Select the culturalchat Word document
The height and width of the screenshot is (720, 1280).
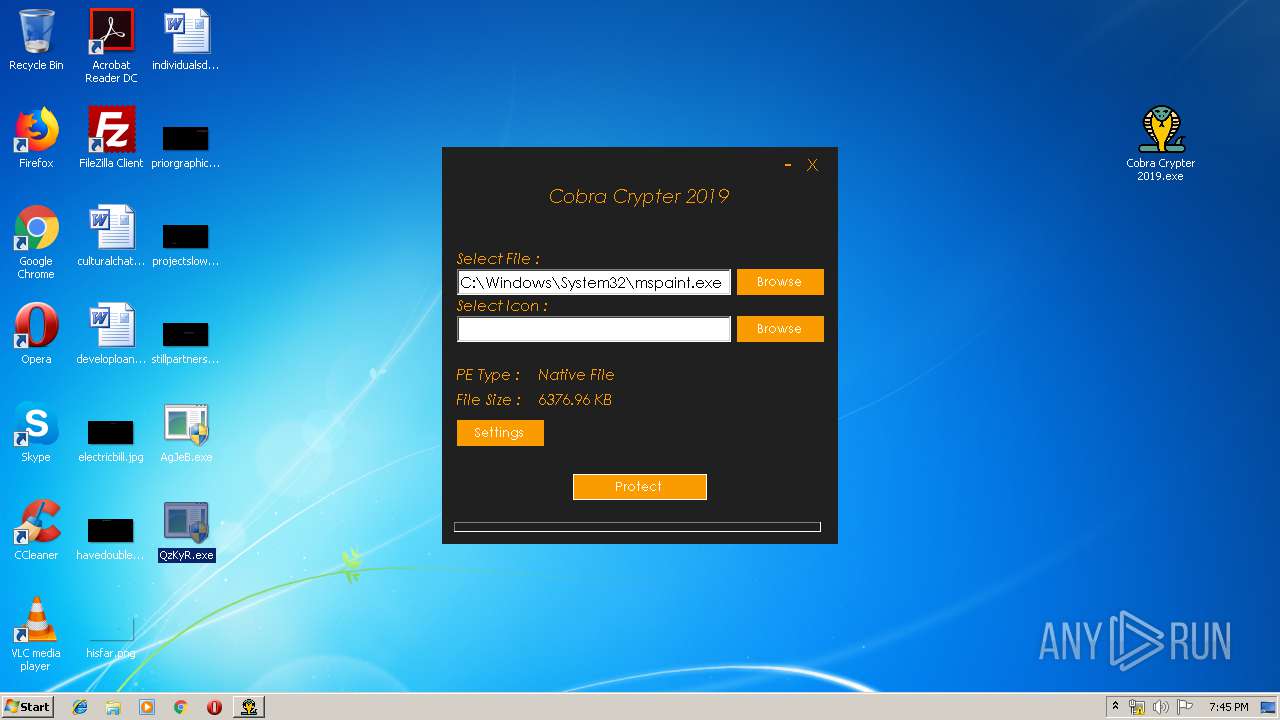[x=111, y=236]
